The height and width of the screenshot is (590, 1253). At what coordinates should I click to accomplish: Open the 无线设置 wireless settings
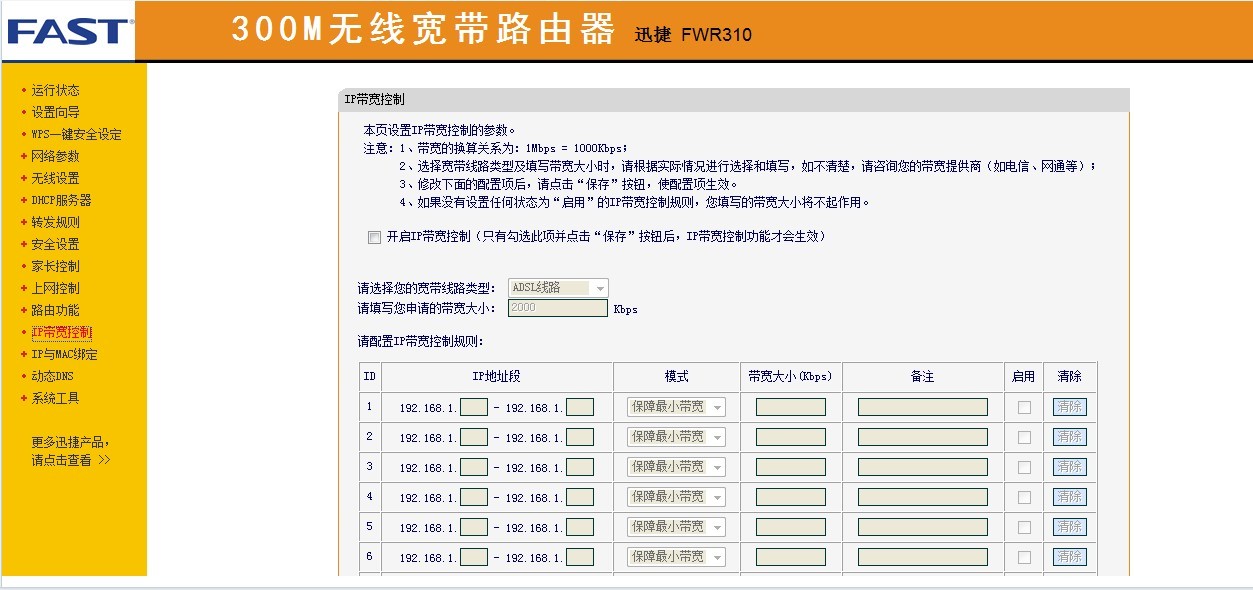click(54, 178)
